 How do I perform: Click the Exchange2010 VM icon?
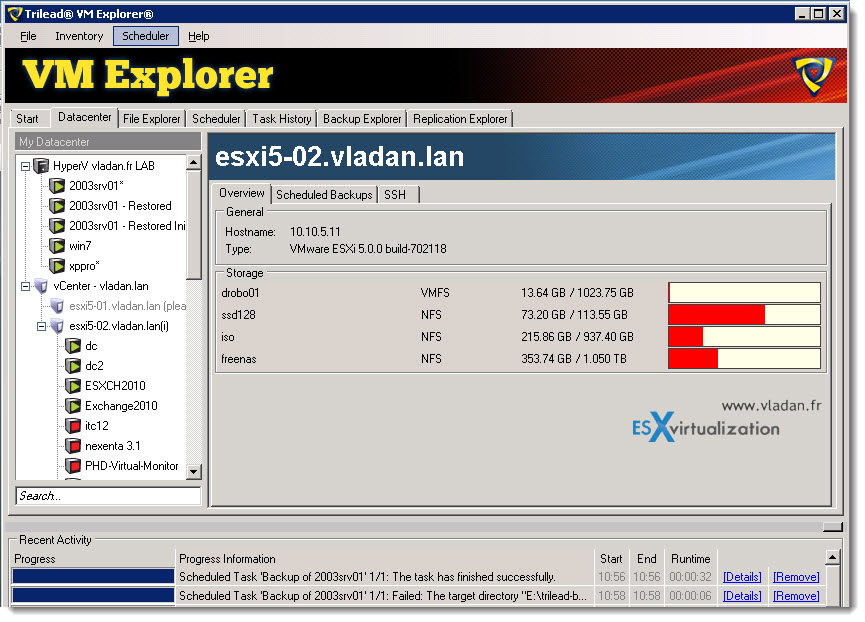tap(73, 406)
